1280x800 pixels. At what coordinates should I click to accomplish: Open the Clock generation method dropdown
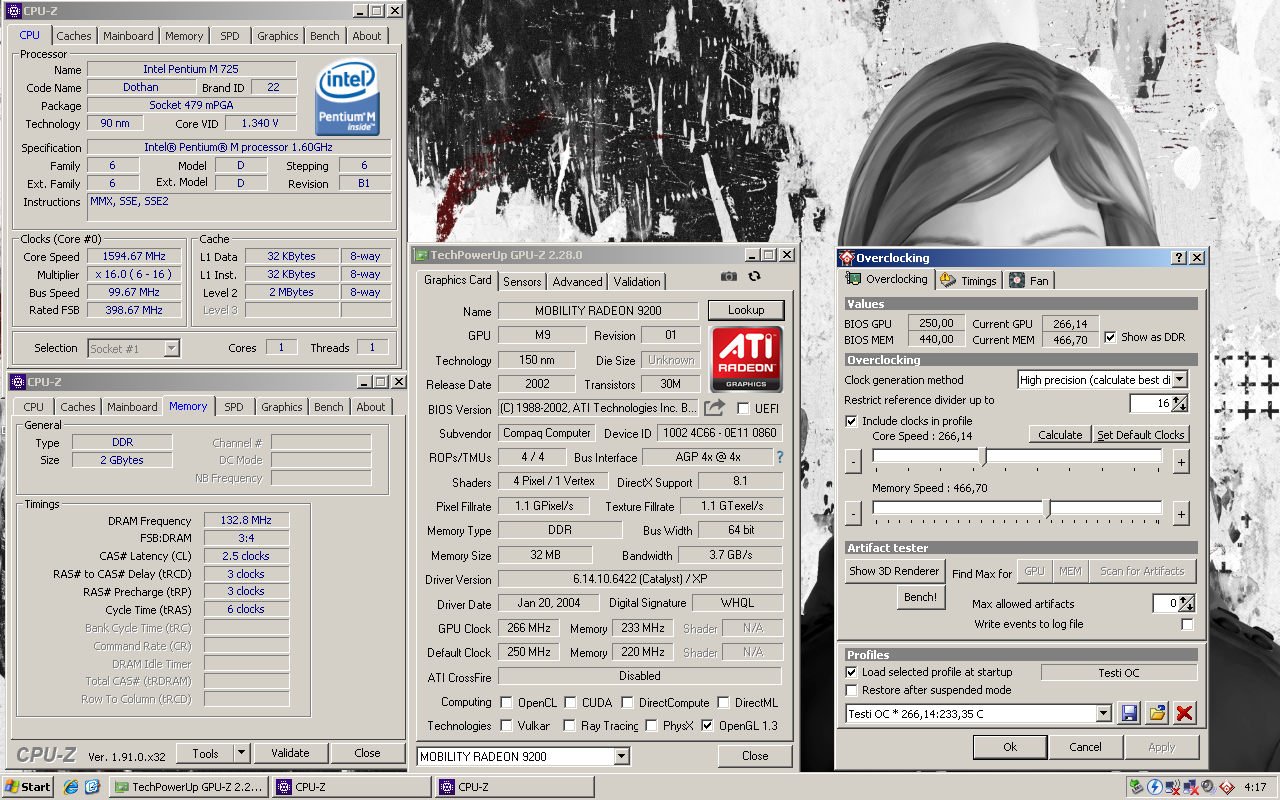[x=1180, y=380]
